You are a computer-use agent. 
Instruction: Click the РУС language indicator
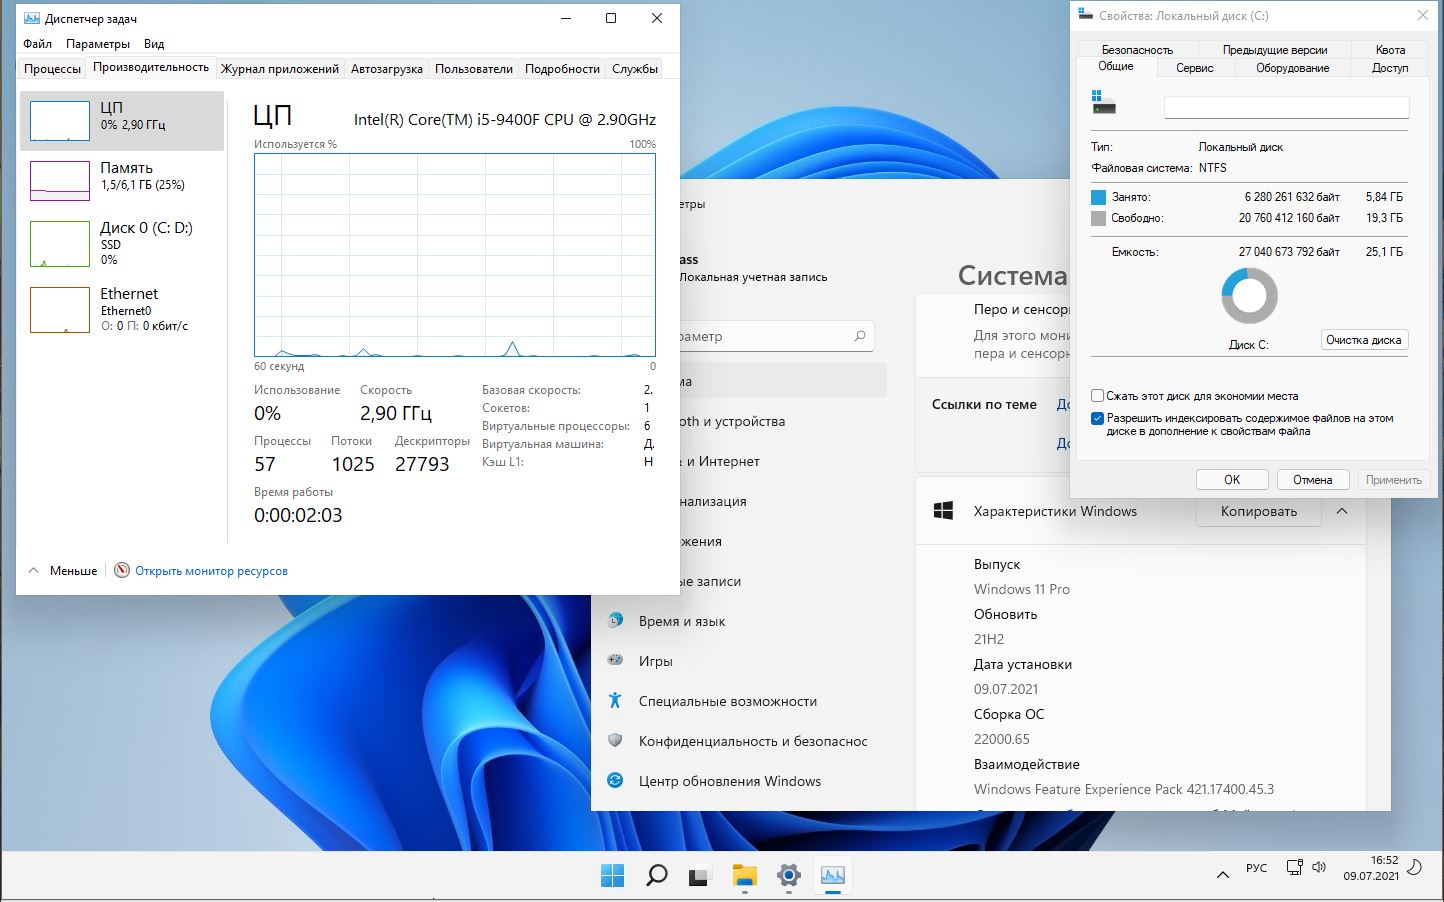tap(1257, 868)
